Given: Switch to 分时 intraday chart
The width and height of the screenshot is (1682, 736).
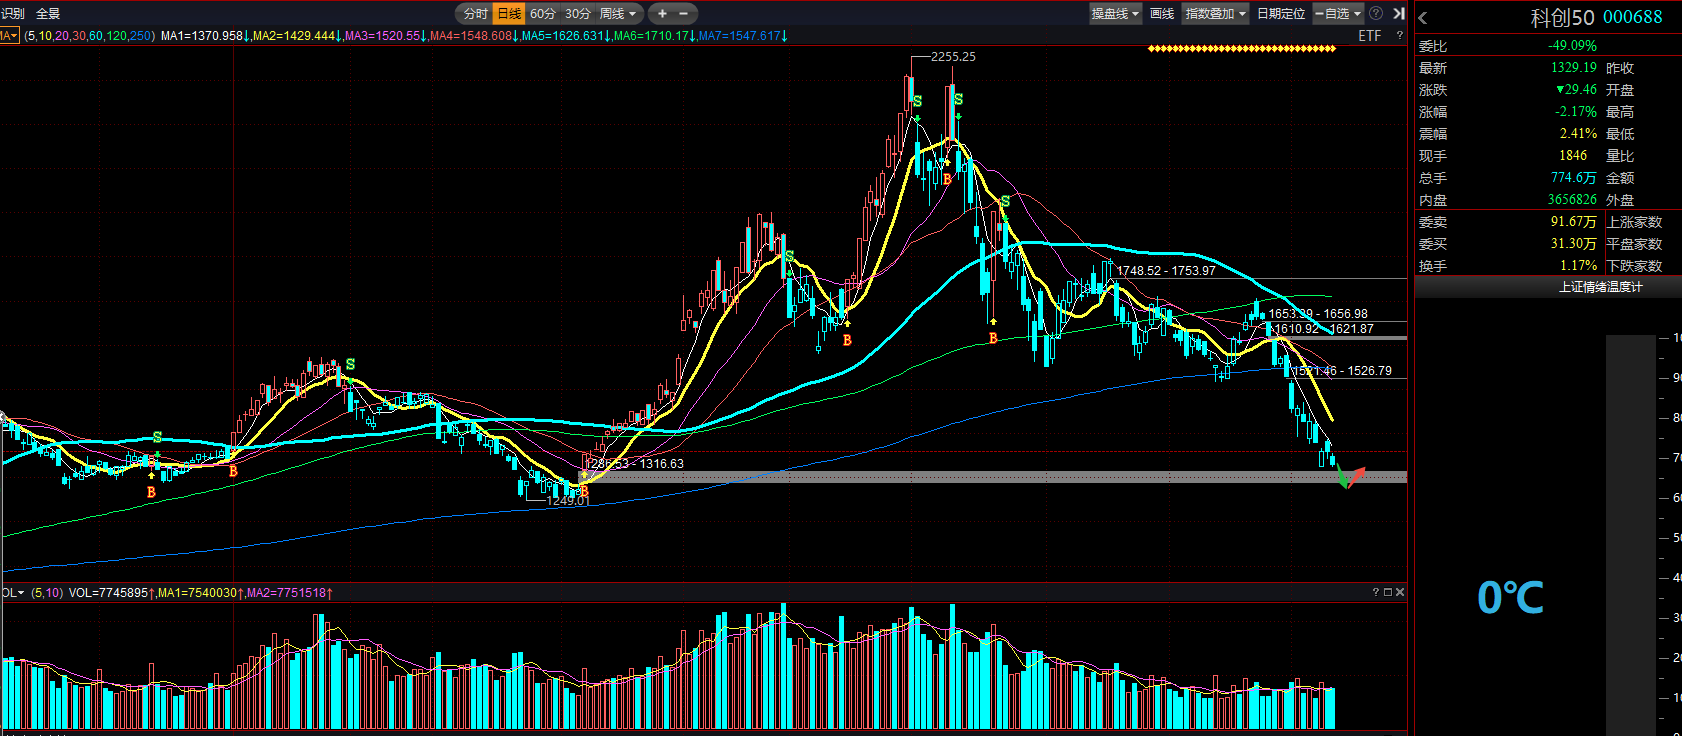Looking at the screenshot, I should coord(475,14).
